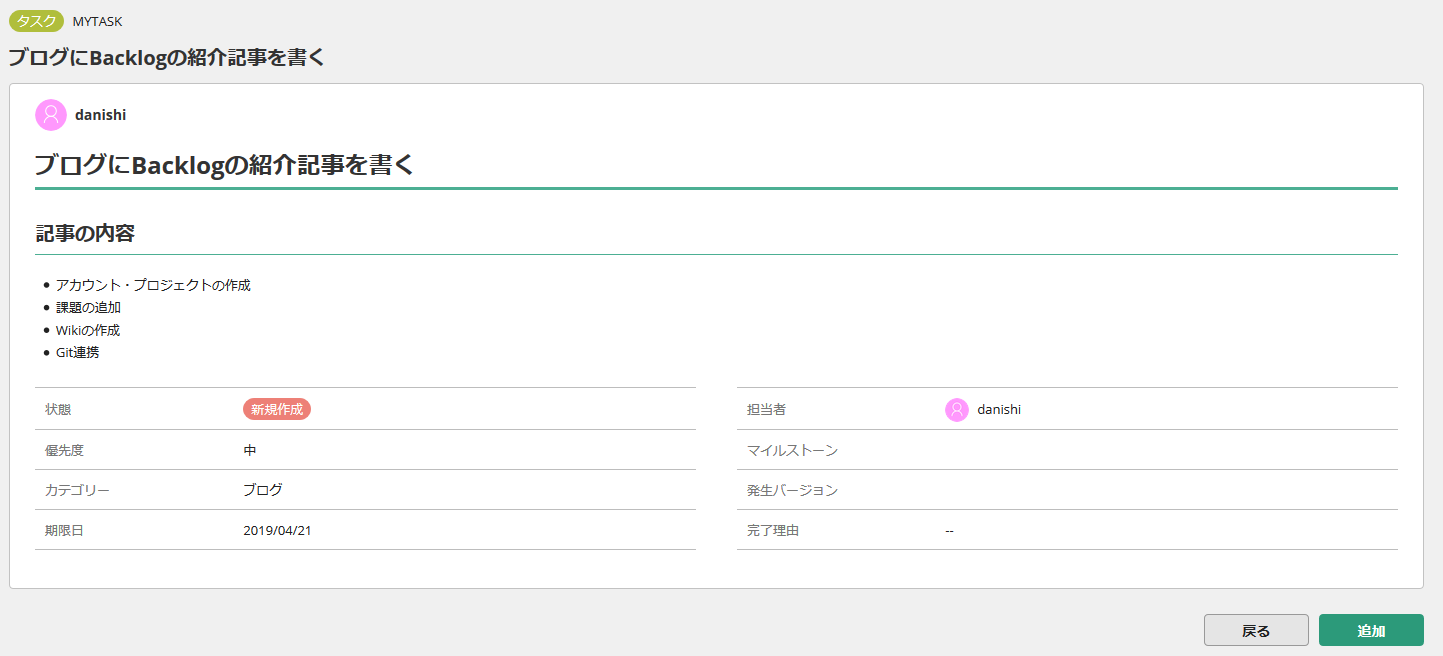Click the danishi author name in the header

[100, 115]
